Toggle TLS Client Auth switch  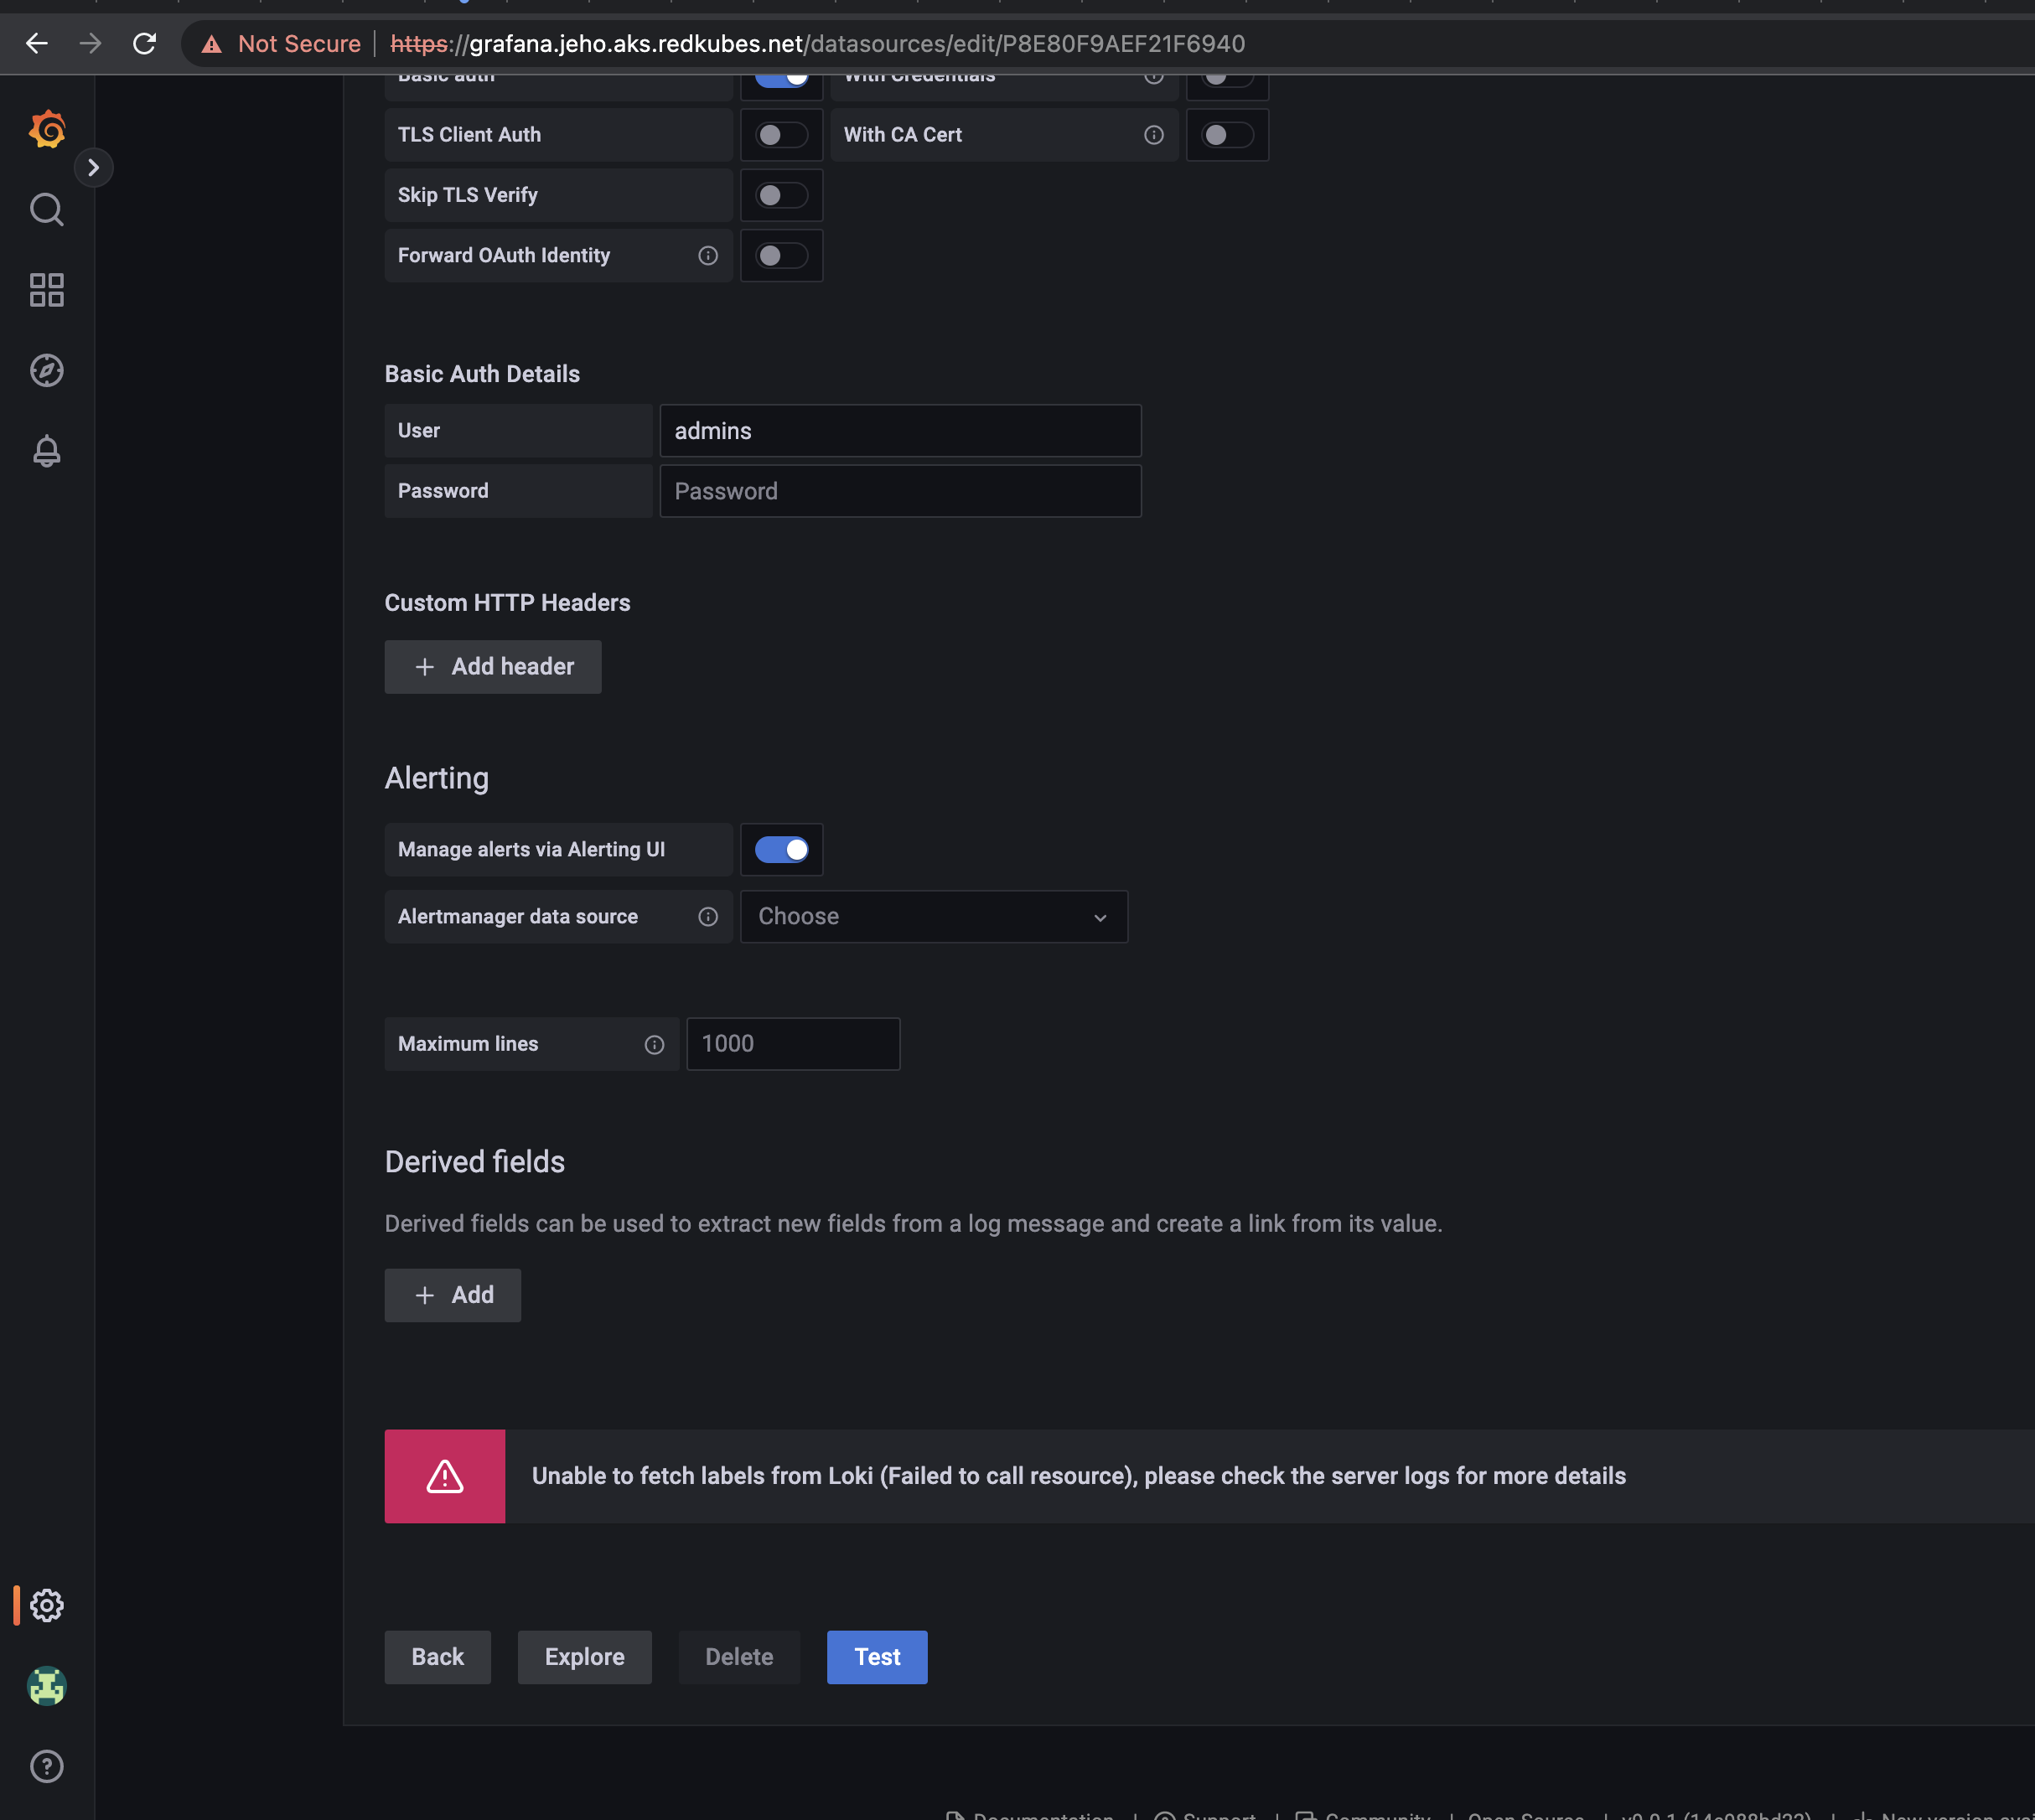click(x=782, y=135)
